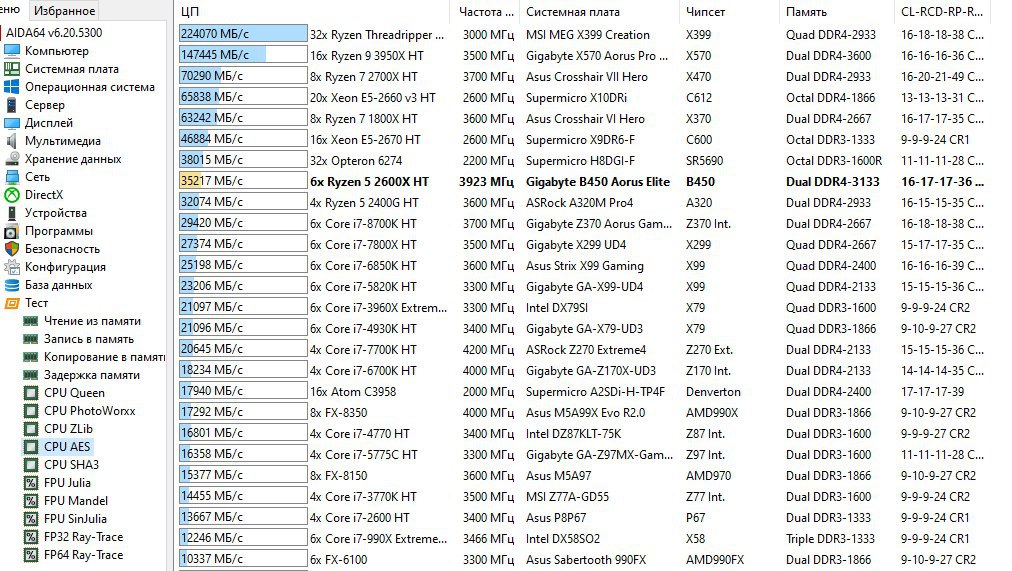This screenshot has height=571, width=1012.
Task: Sort by the Чипсет column header
Action: click(x=729, y=12)
